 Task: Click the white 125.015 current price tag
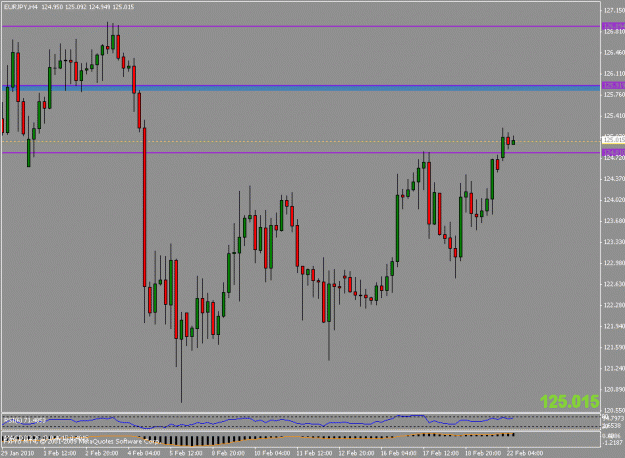(613, 140)
